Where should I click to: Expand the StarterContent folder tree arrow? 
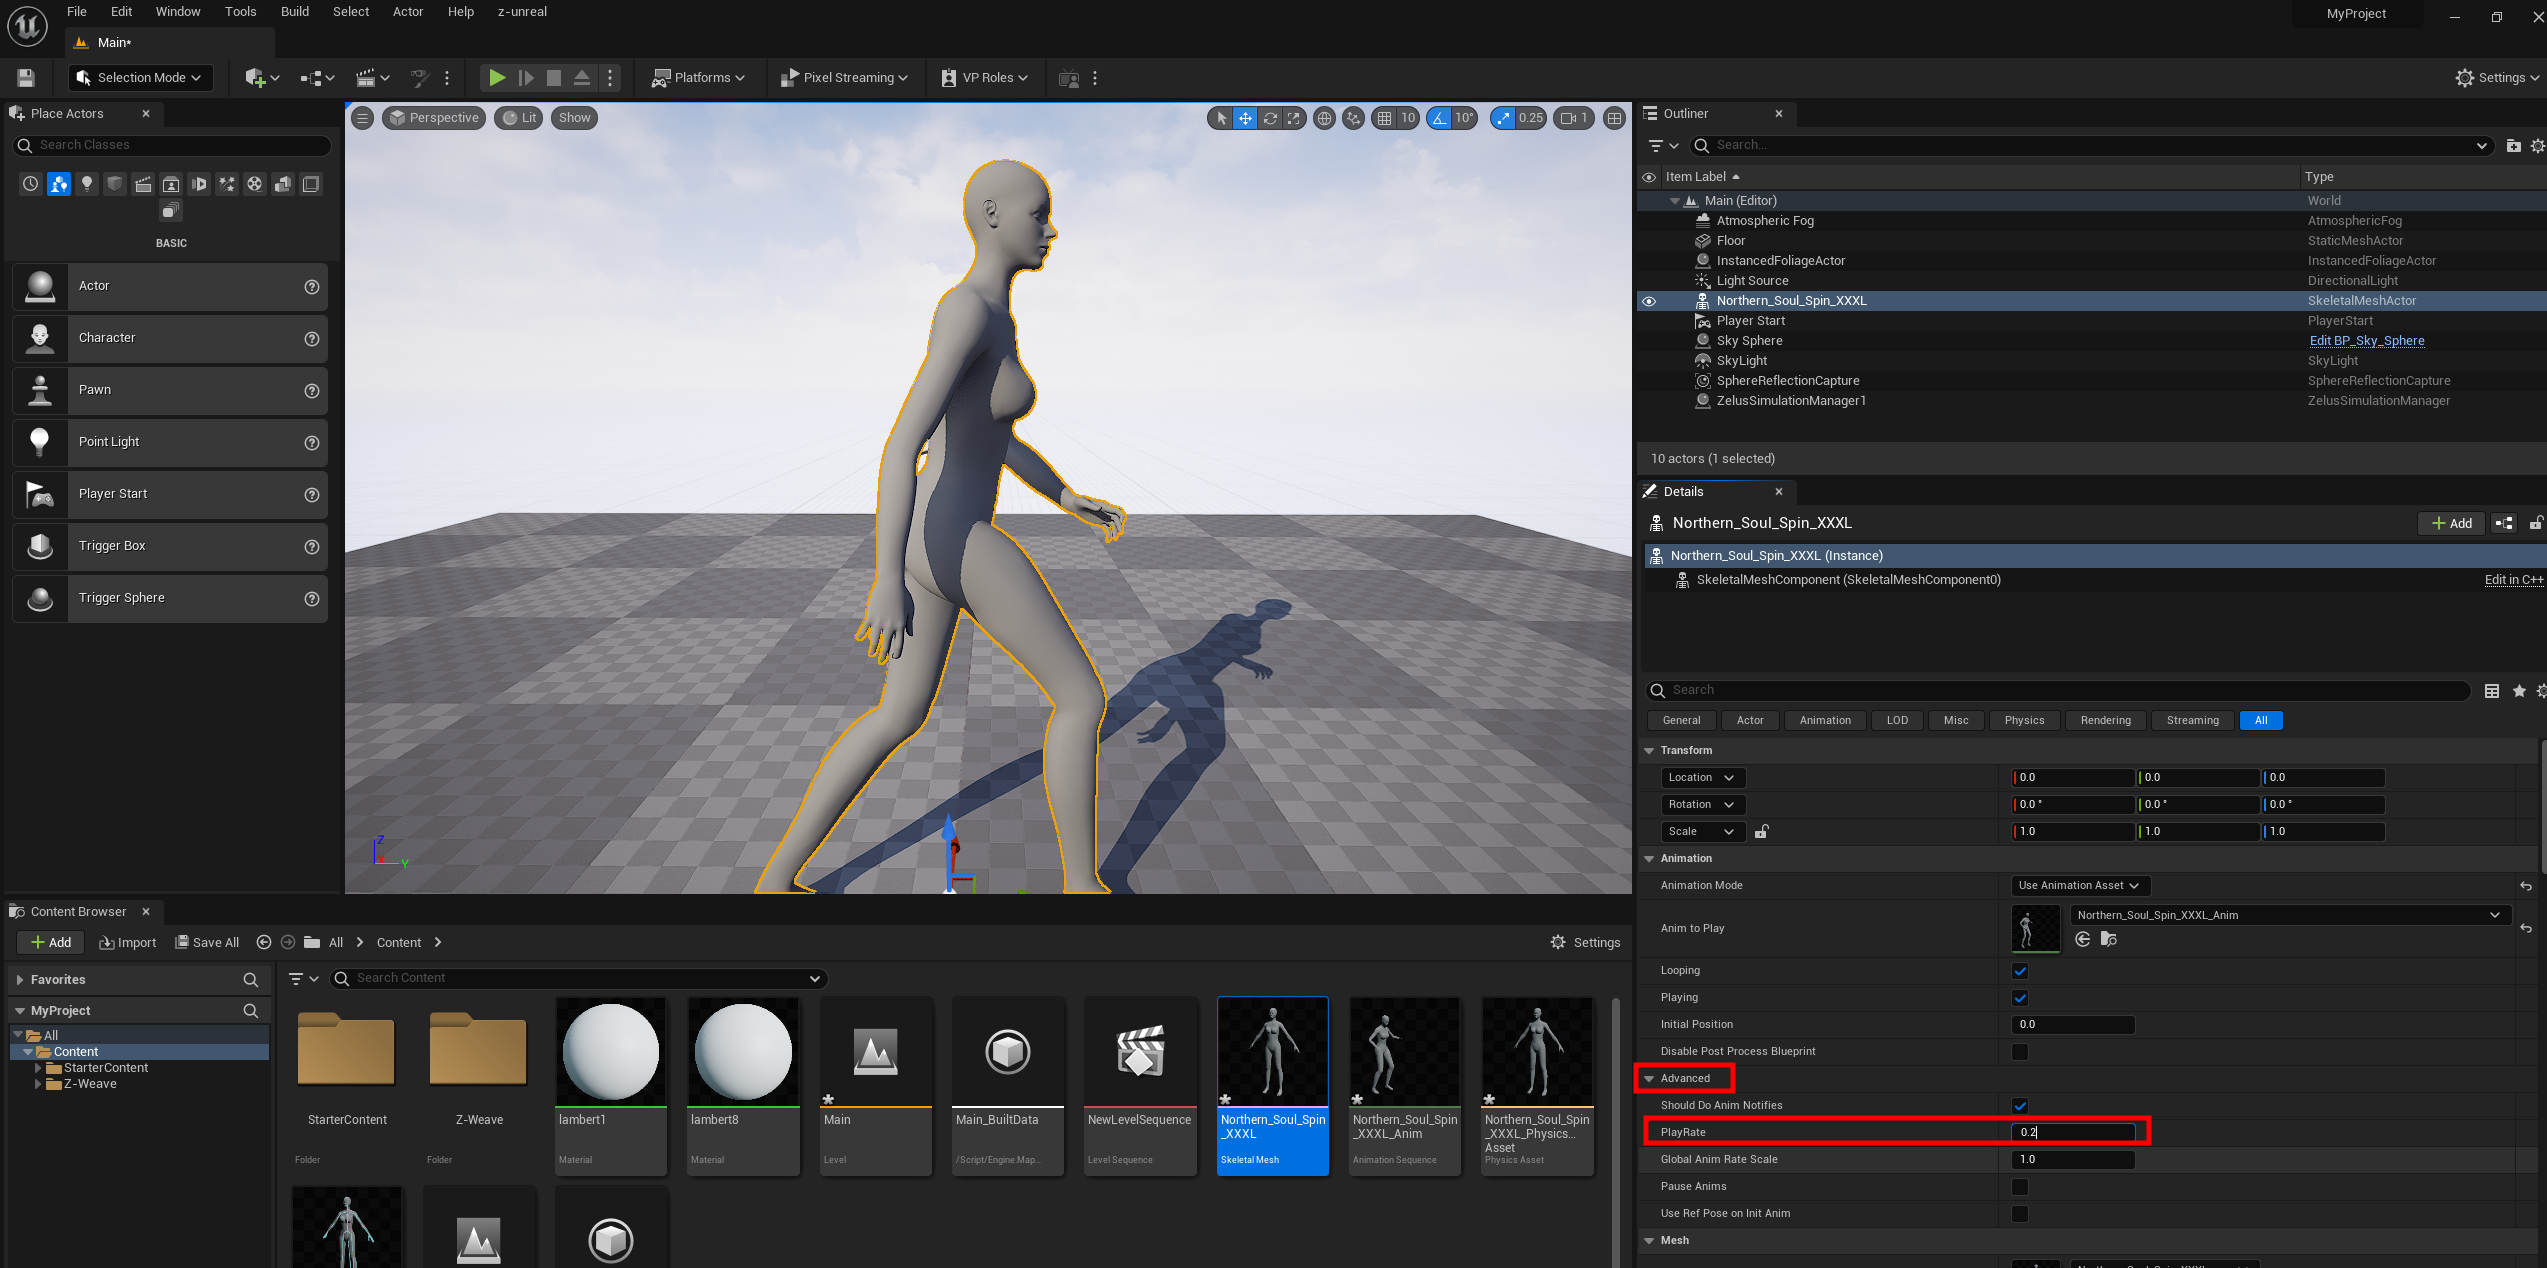[x=38, y=1069]
